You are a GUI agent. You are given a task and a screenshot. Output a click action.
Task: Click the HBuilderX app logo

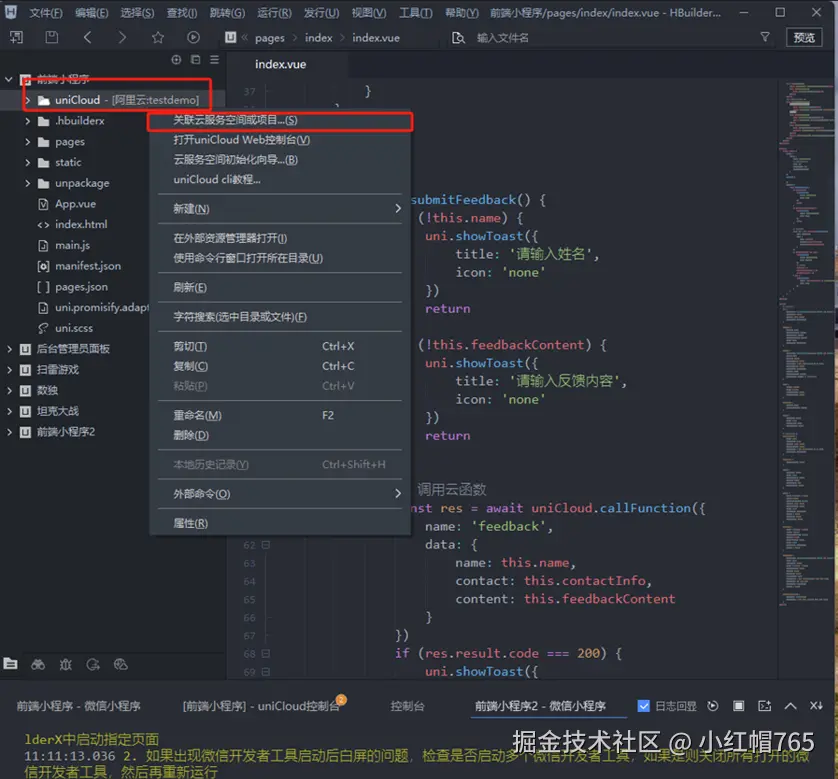[x=10, y=12]
